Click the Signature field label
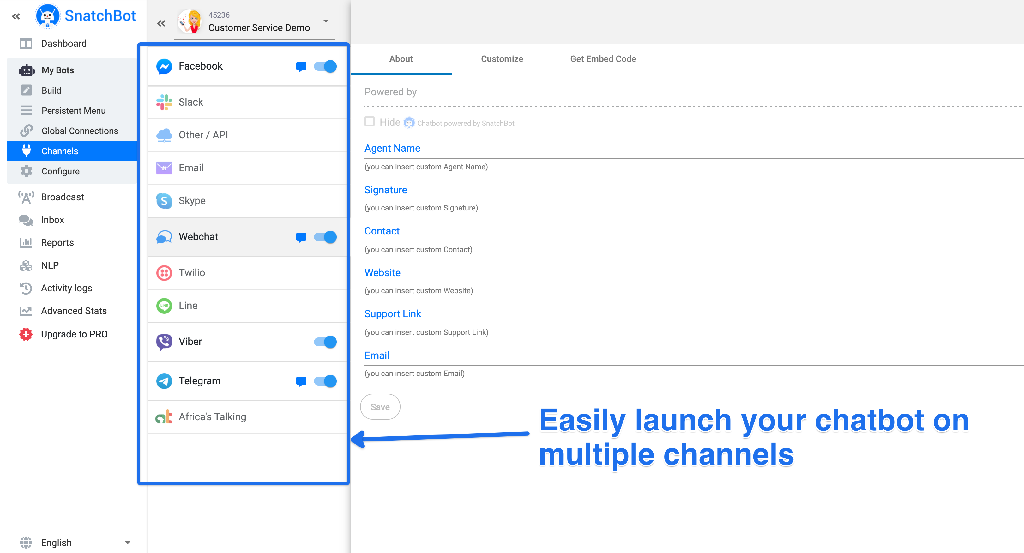The image size is (1024, 553). (x=386, y=190)
